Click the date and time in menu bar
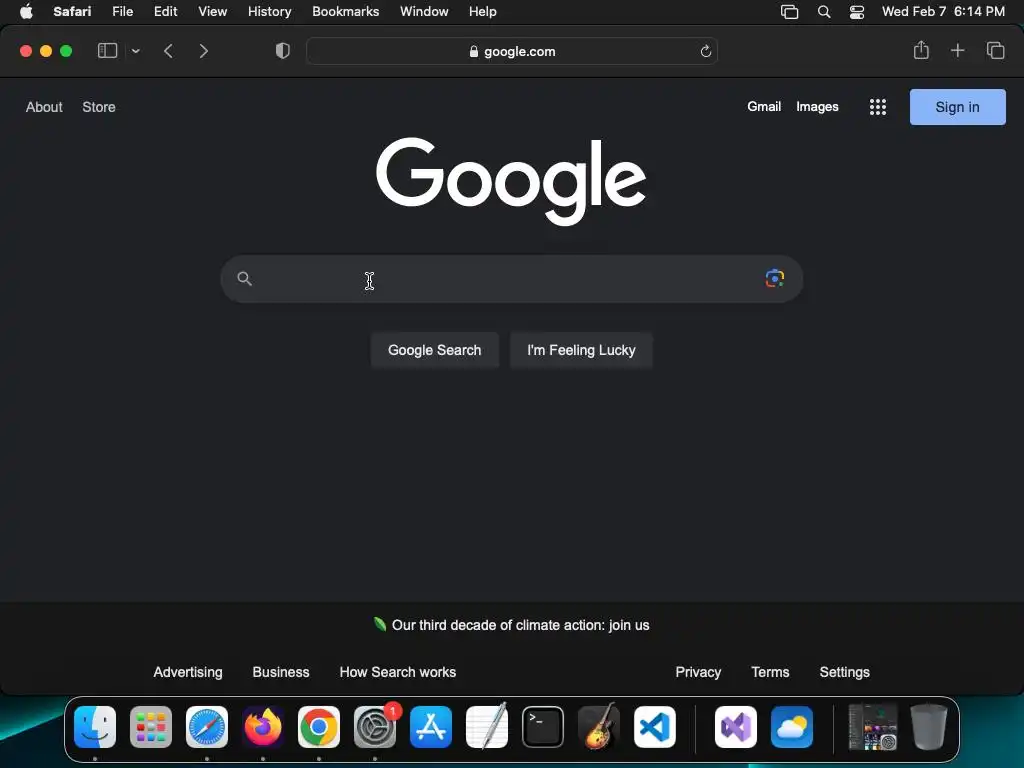The width and height of the screenshot is (1024, 768). [943, 12]
